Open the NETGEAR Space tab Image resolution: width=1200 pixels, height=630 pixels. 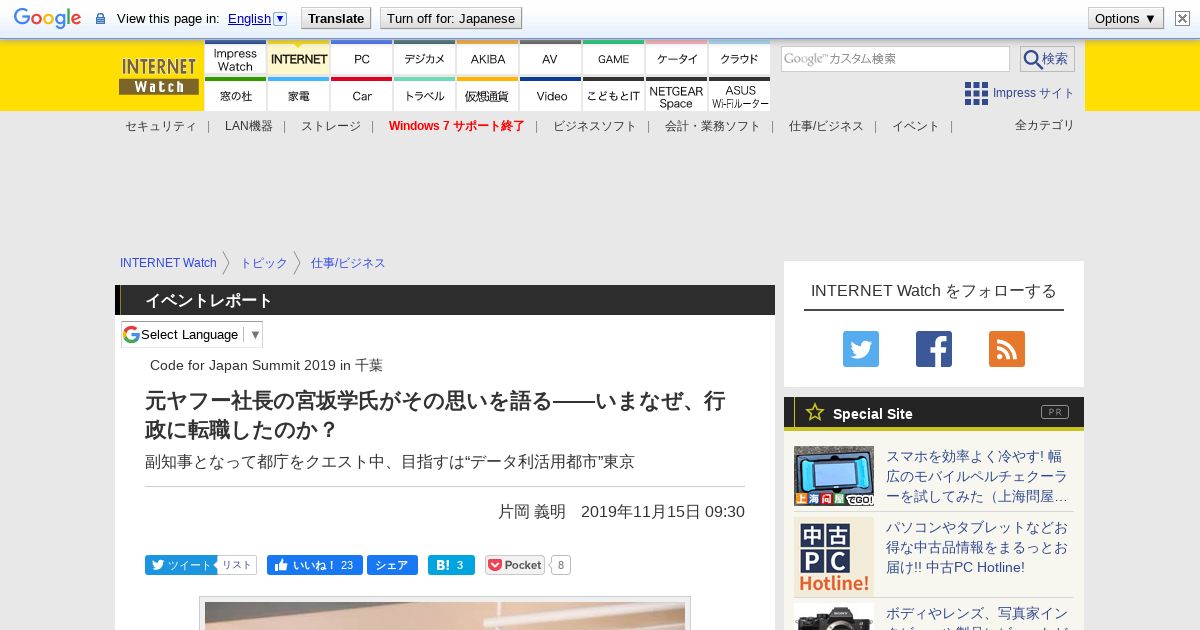pos(676,95)
